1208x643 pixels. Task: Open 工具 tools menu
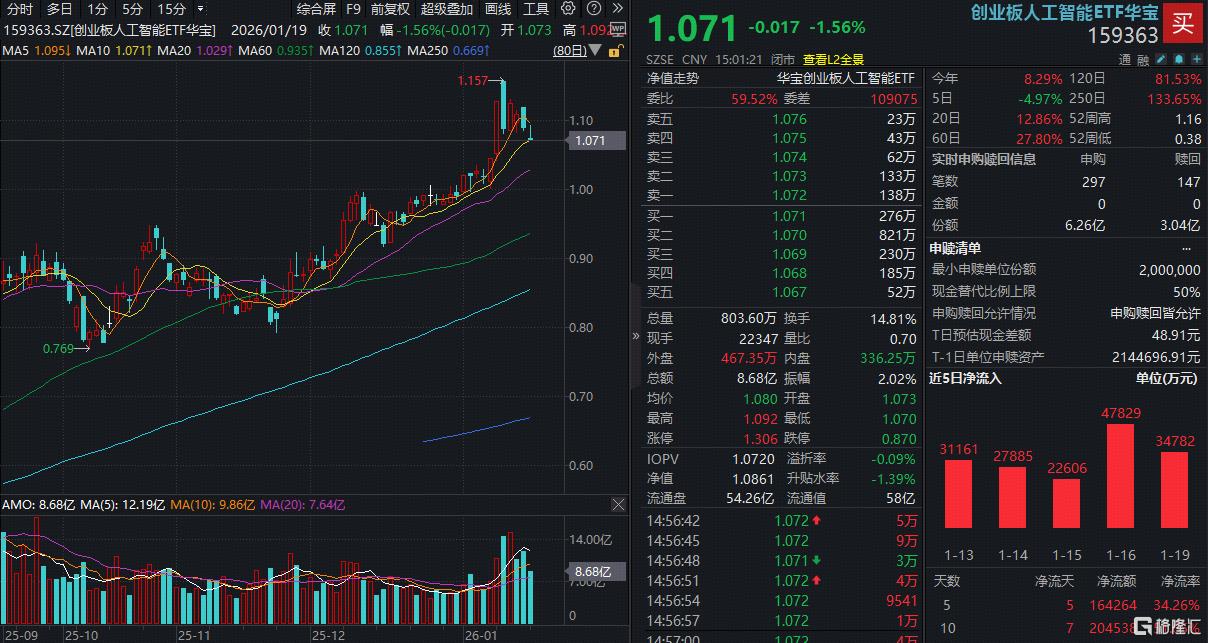pos(536,9)
